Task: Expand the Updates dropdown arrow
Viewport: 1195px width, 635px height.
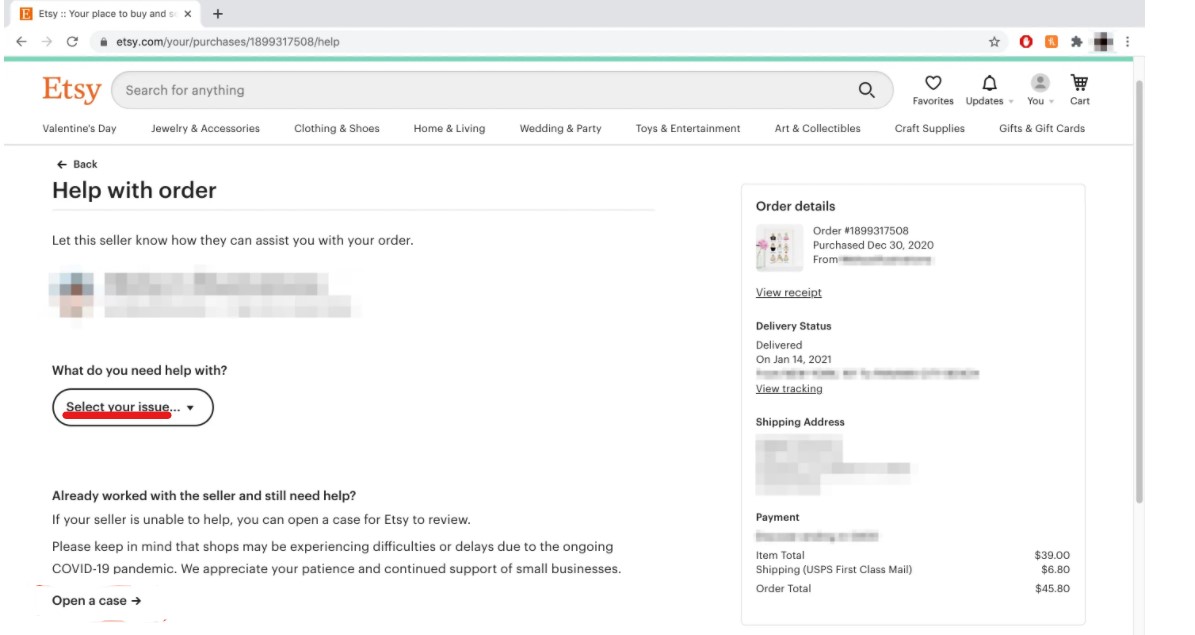Action: pyautogui.click(x=1011, y=101)
